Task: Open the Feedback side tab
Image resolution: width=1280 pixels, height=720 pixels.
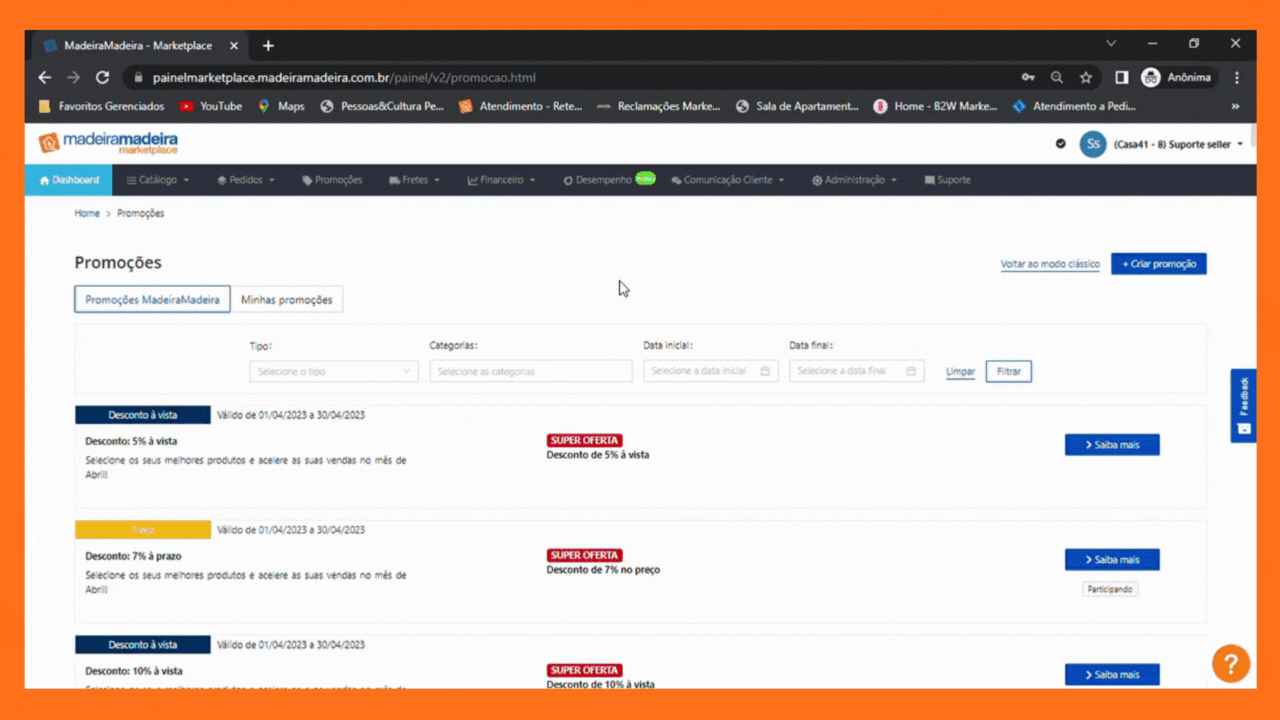Action: tap(1243, 405)
